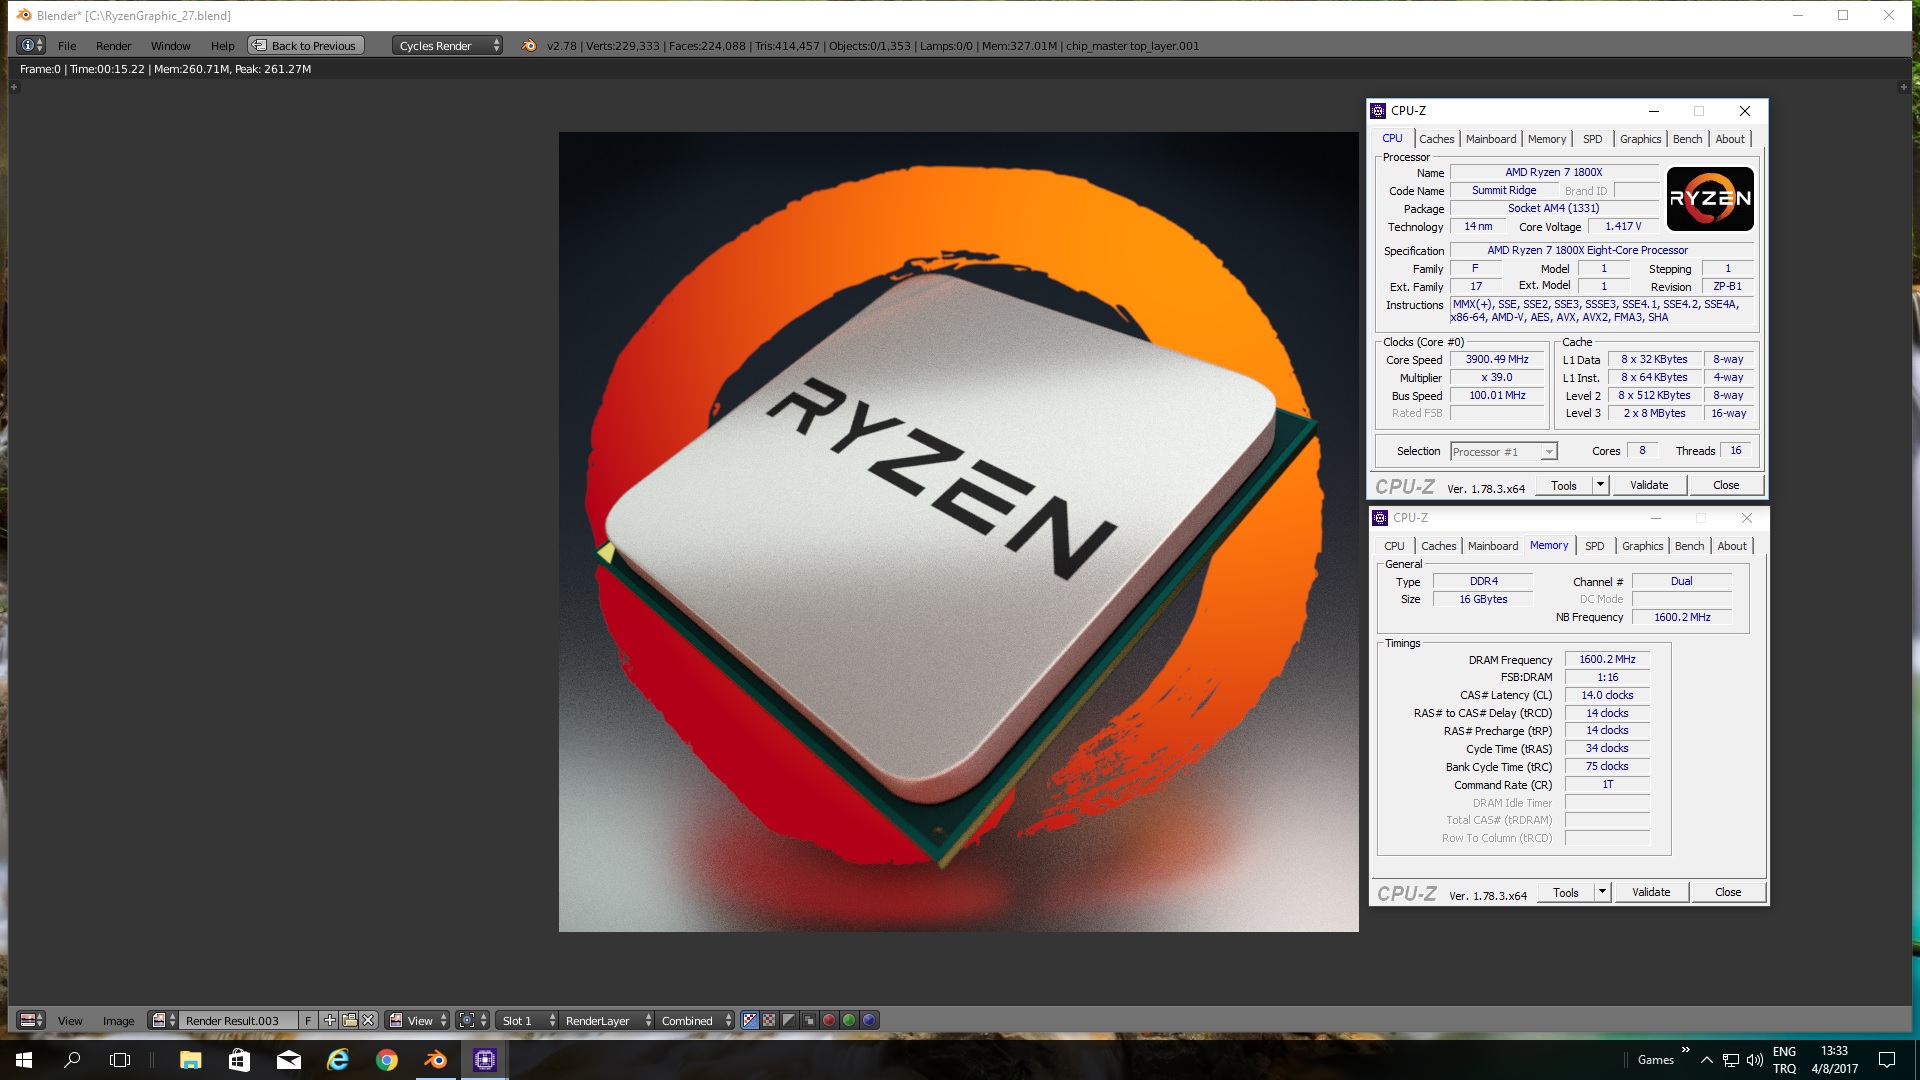This screenshot has height=1080, width=1920.
Task: Open the SPD tab in the upper CPU-Z window
Action: point(1593,139)
